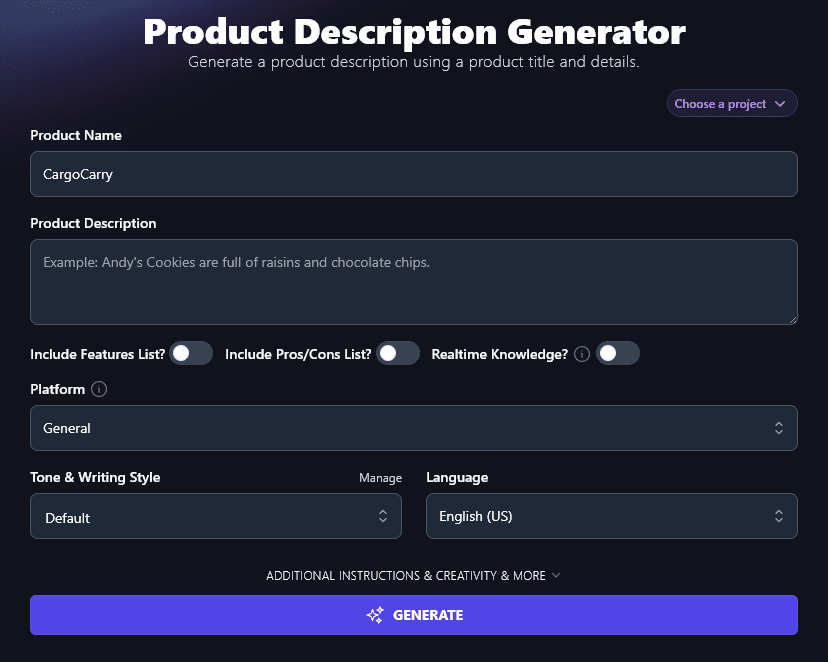Enable the Include Features List toggle
Viewport: 828px width, 662px height.
tap(190, 353)
